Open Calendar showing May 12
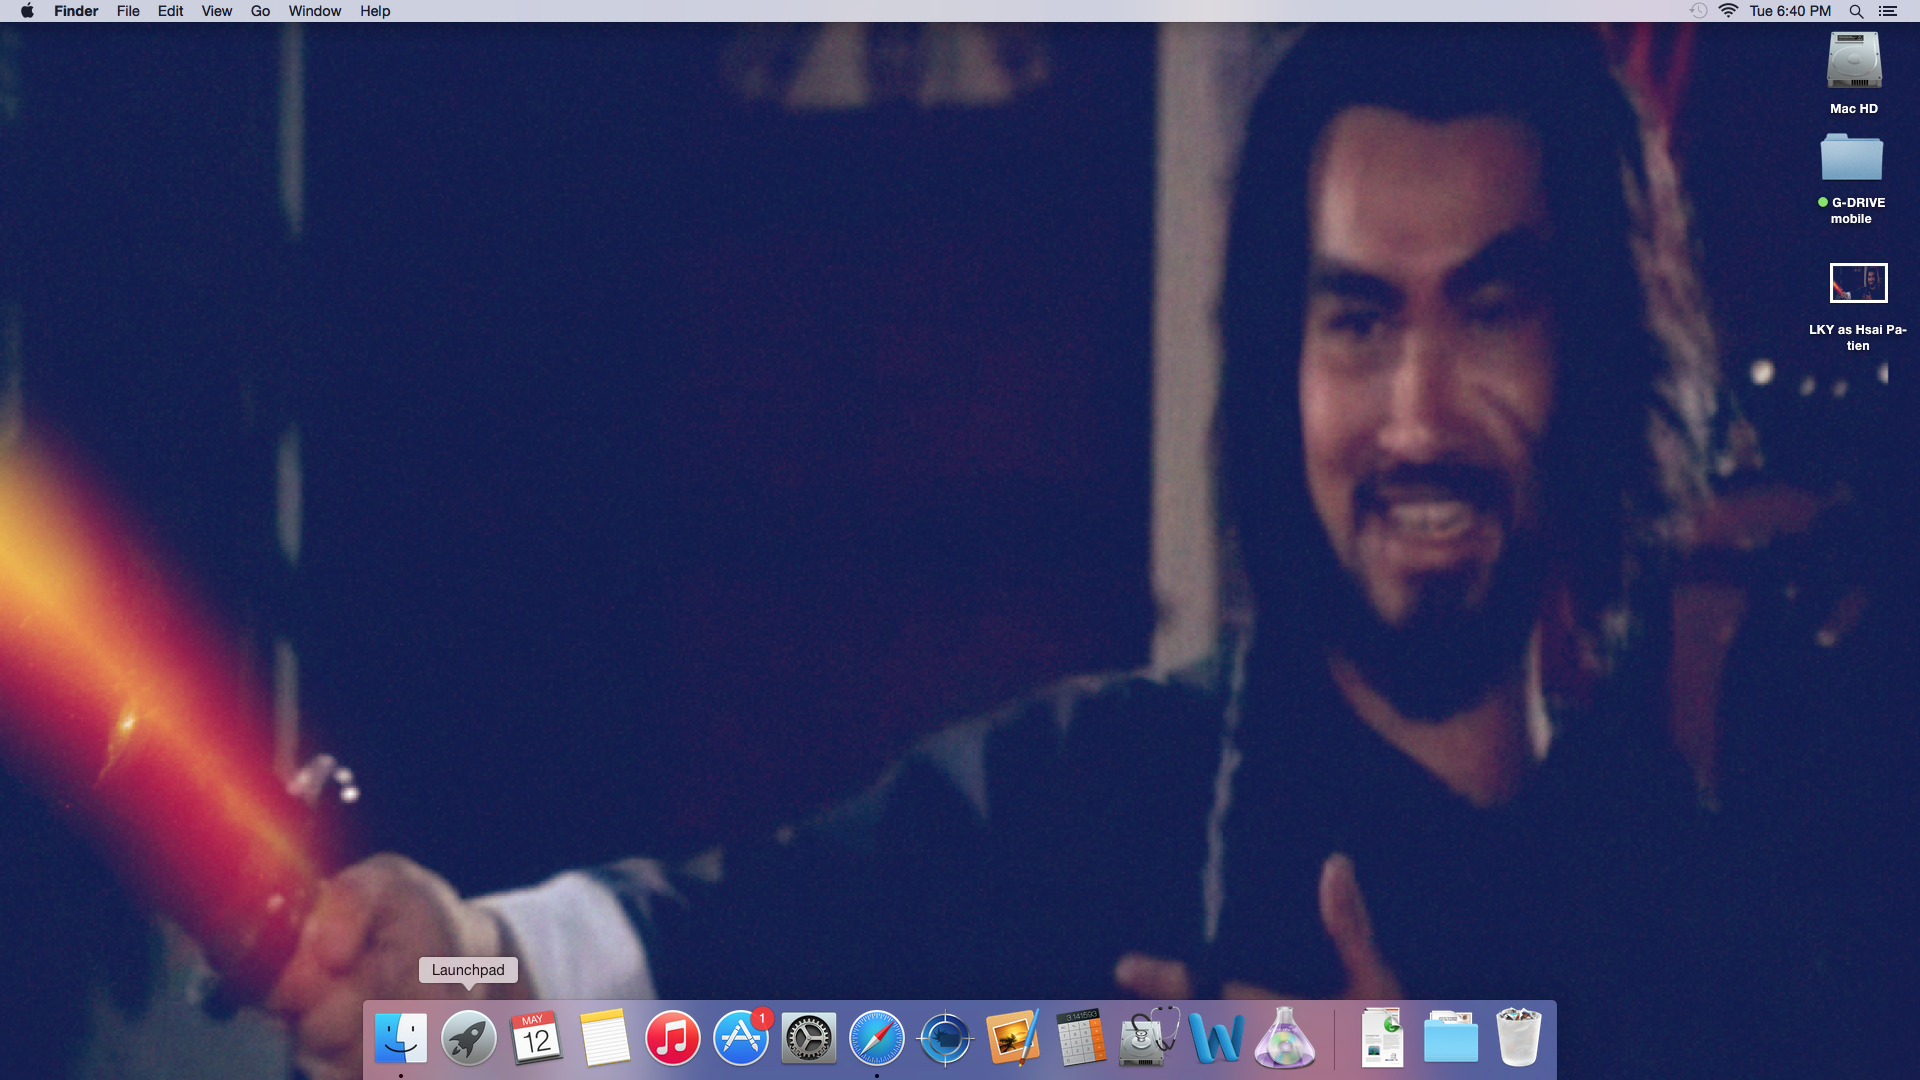The image size is (1920, 1080). [537, 1038]
